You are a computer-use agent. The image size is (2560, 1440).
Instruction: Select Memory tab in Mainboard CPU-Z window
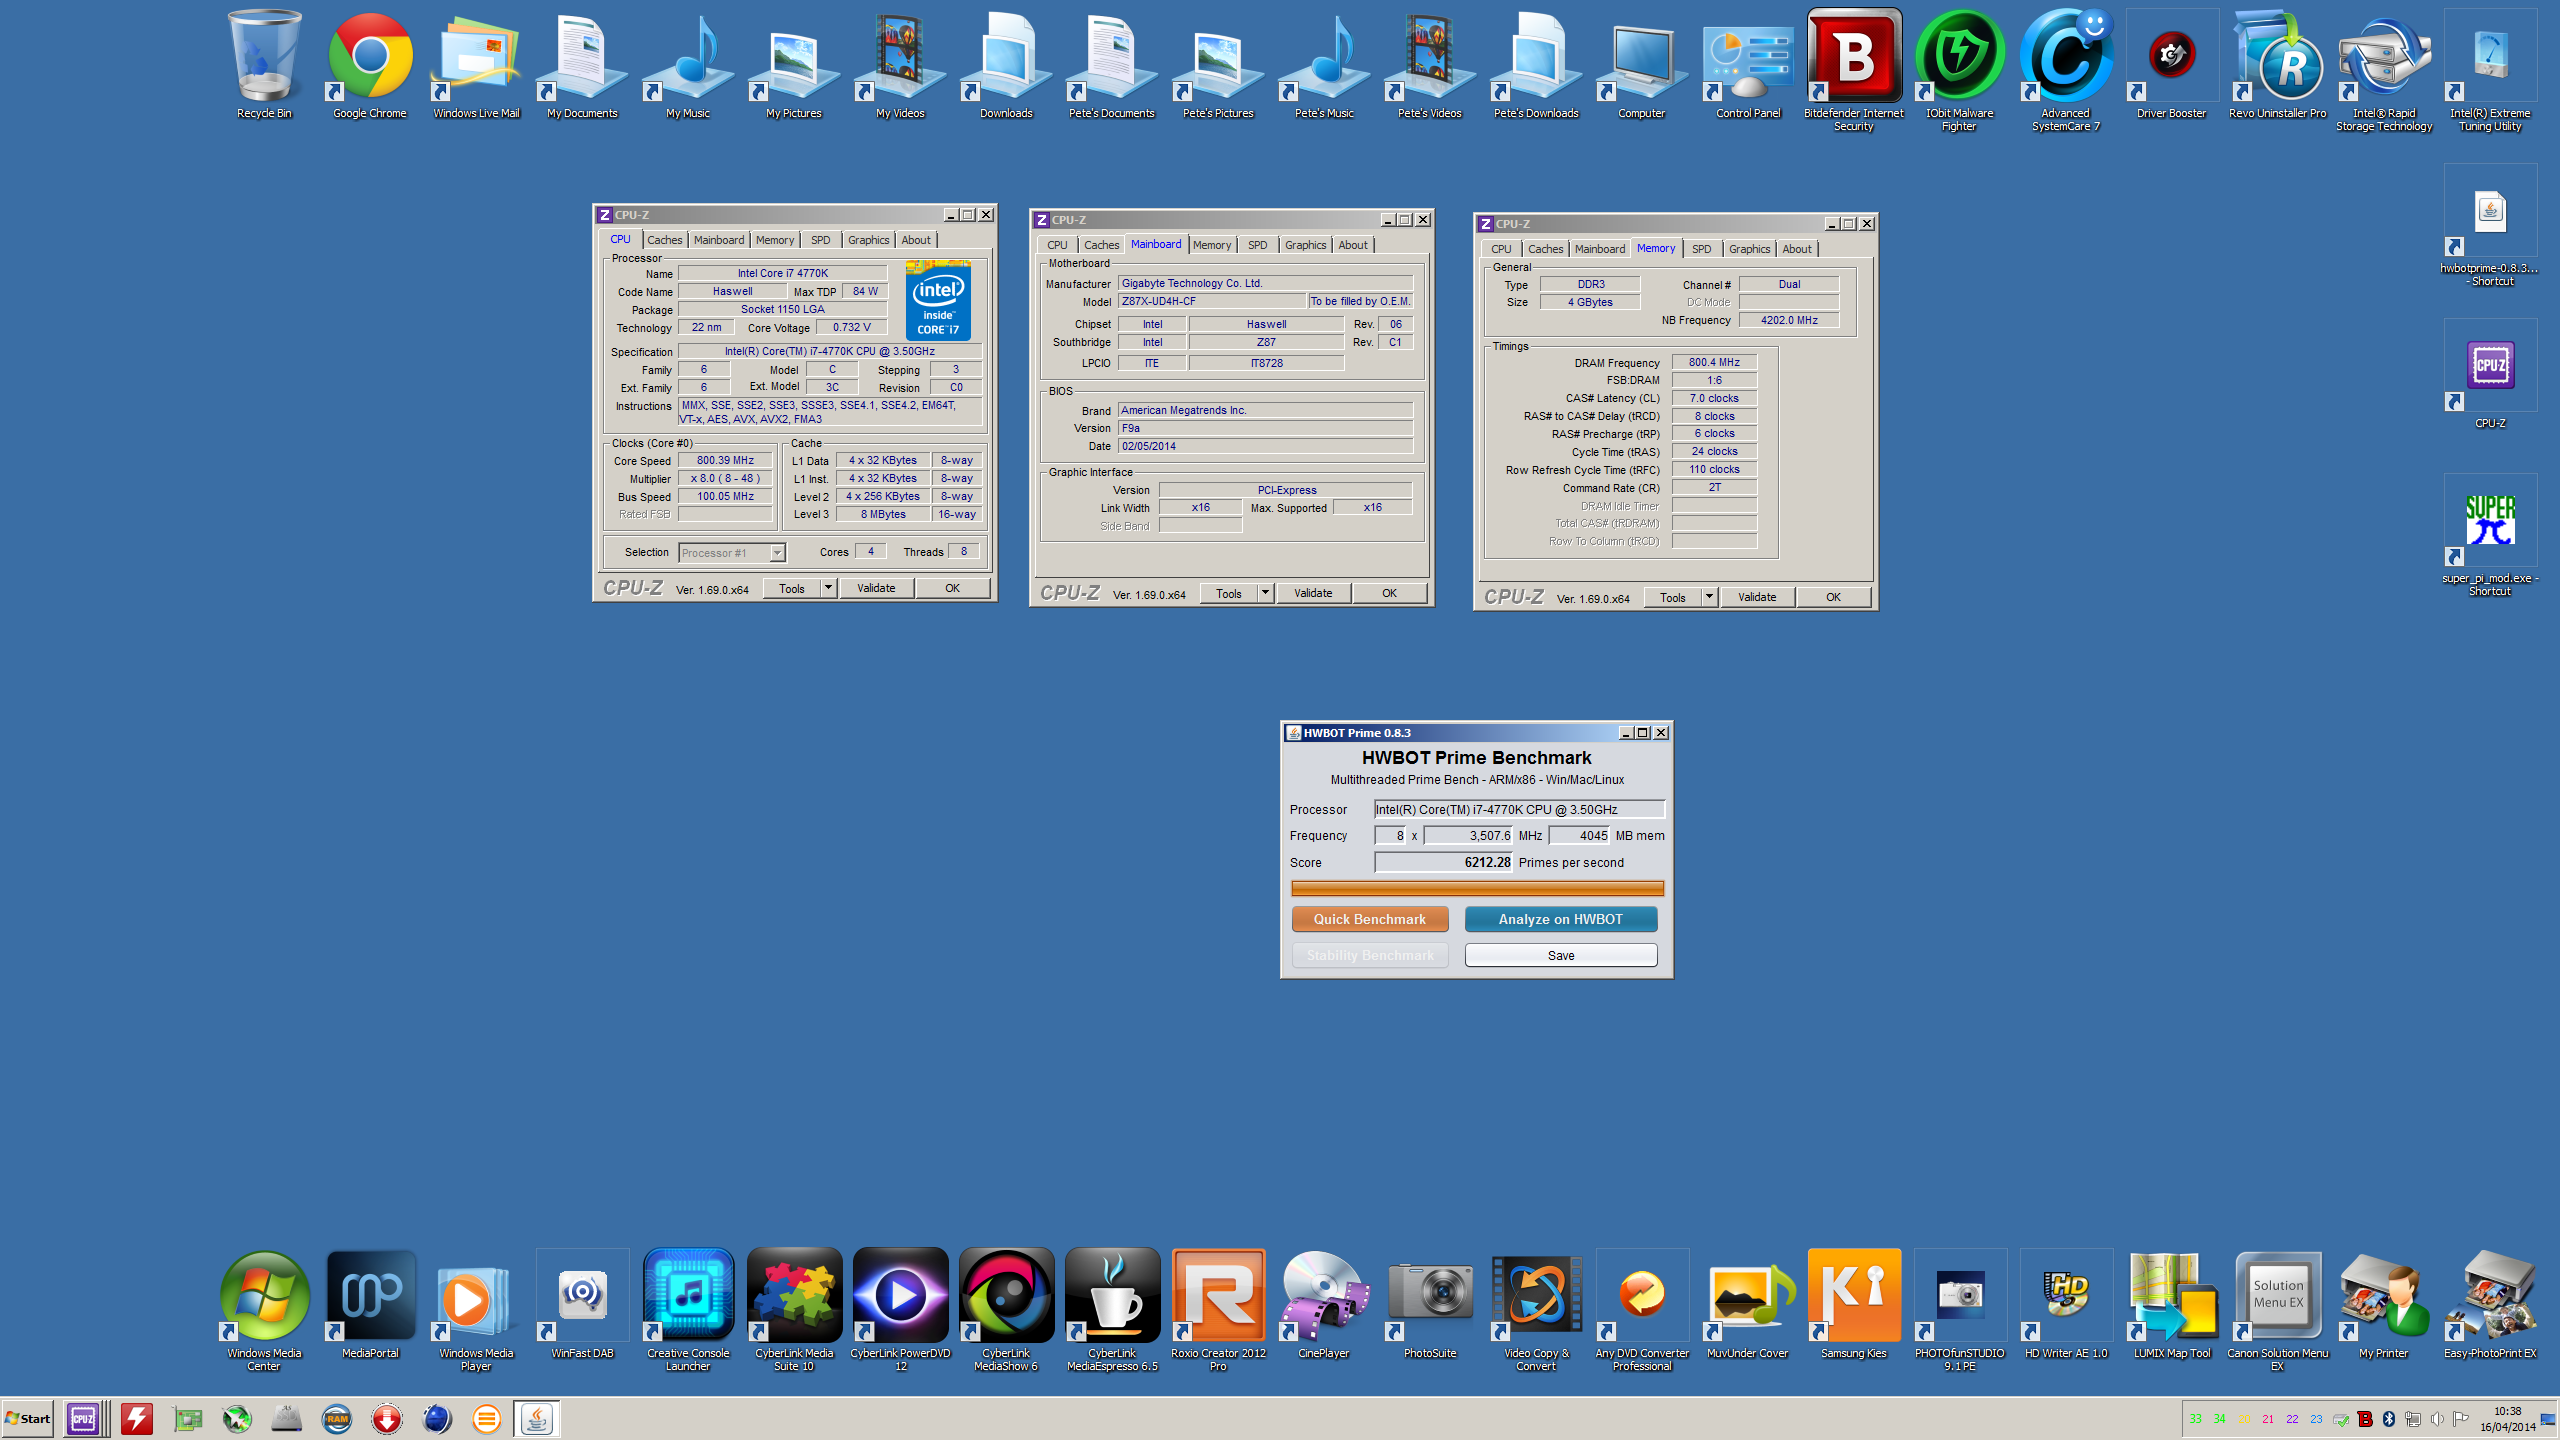(1212, 245)
